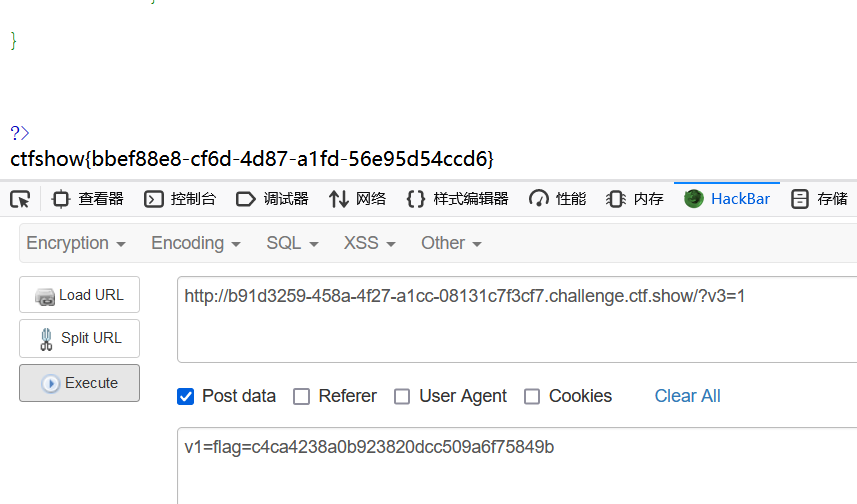The width and height of the screenshot is (857, 504).
Task: Expand the Encryption dropdown menu
Action: (x=76, y=243)
